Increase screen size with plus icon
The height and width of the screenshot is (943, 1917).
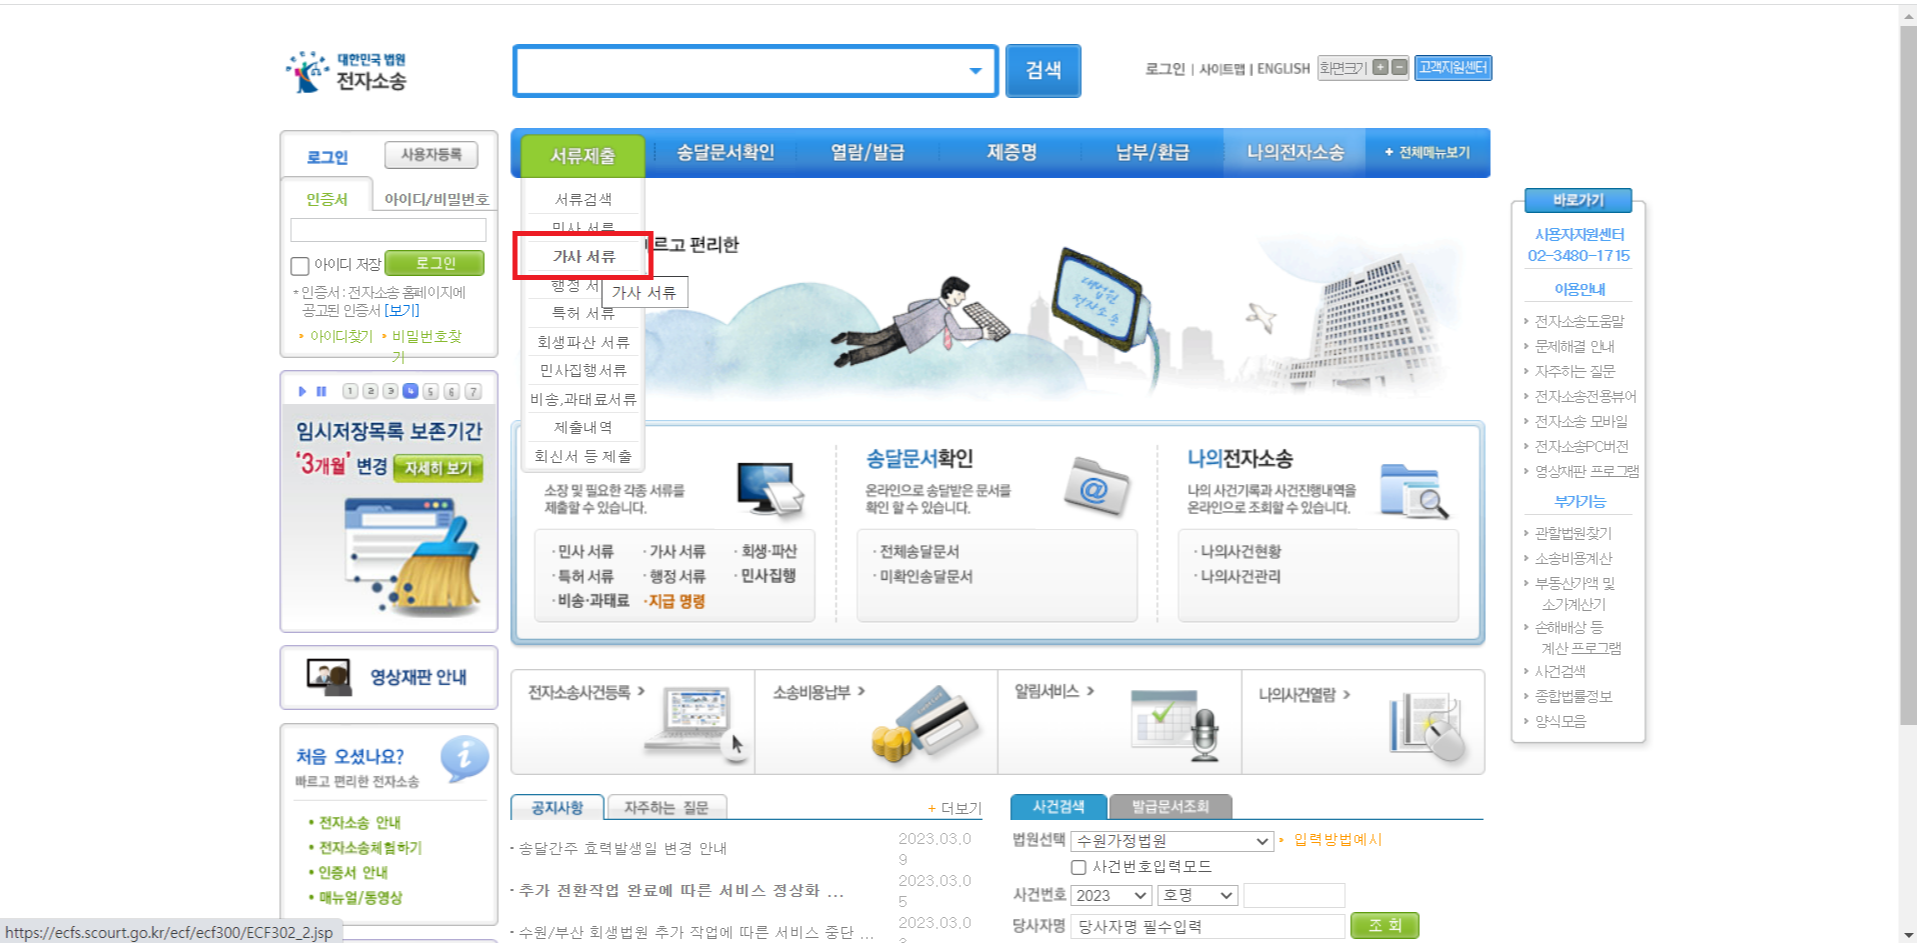(1380, 68)
